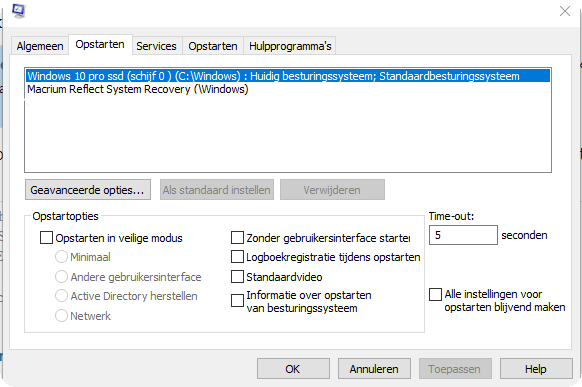The height and width of the screenshot is (387, 582).
Task: Check the Standaardvideo option
Action: tap(238, 276)
